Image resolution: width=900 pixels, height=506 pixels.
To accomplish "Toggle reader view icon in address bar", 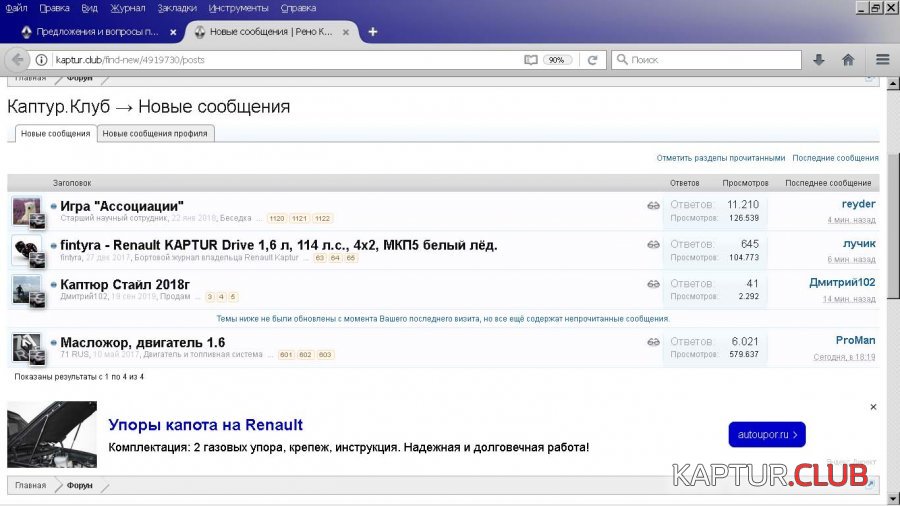I will 531,60.
